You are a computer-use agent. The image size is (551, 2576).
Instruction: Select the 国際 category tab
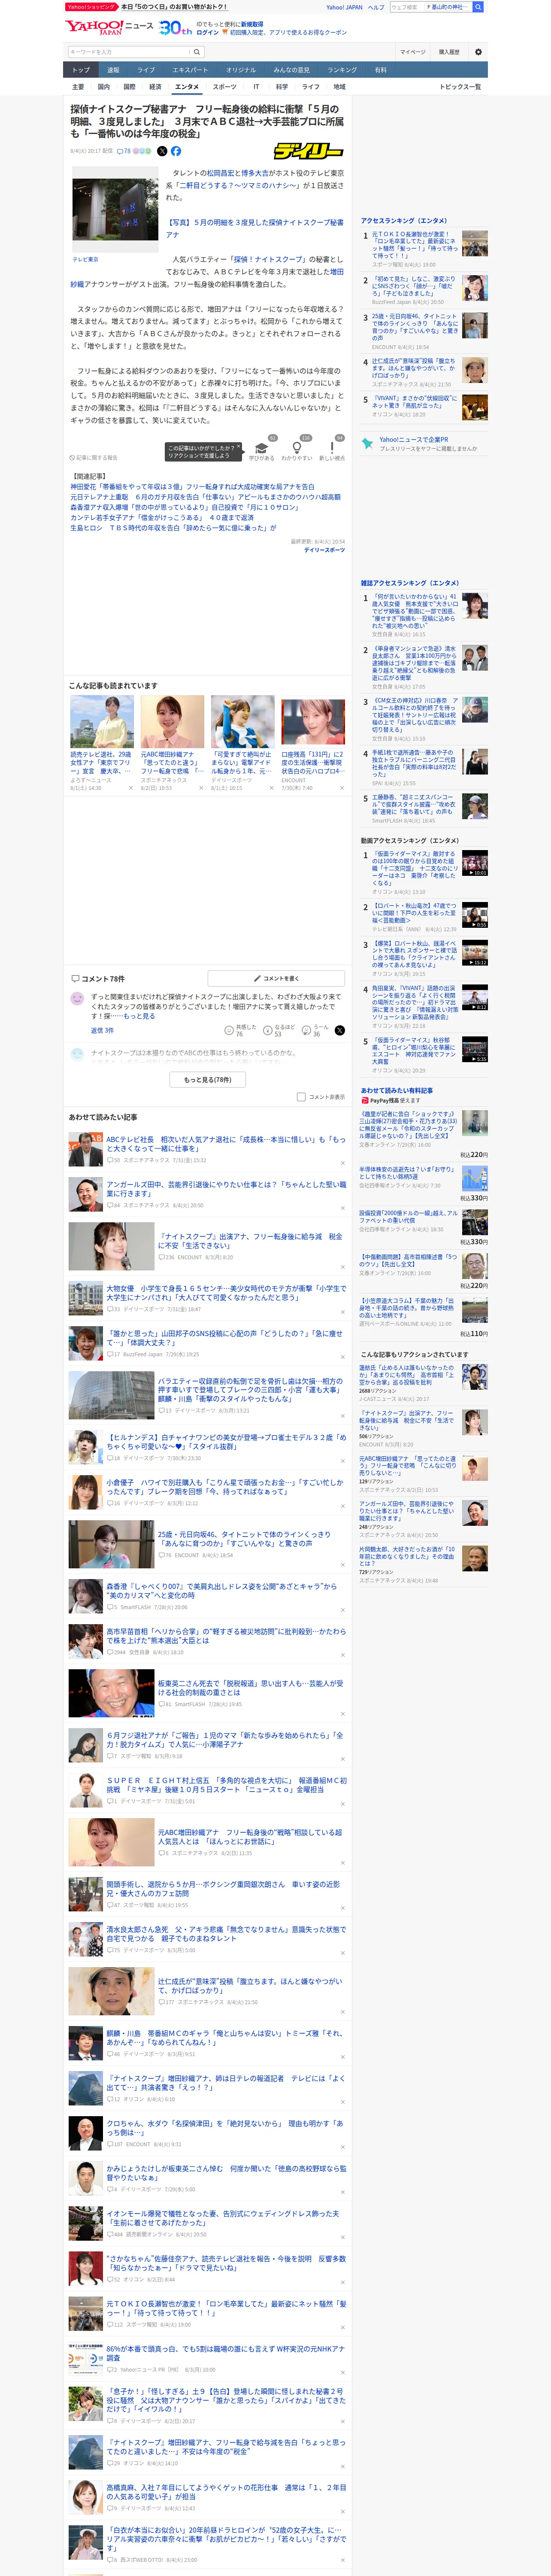pyautogui.click(x=129, y=87)
